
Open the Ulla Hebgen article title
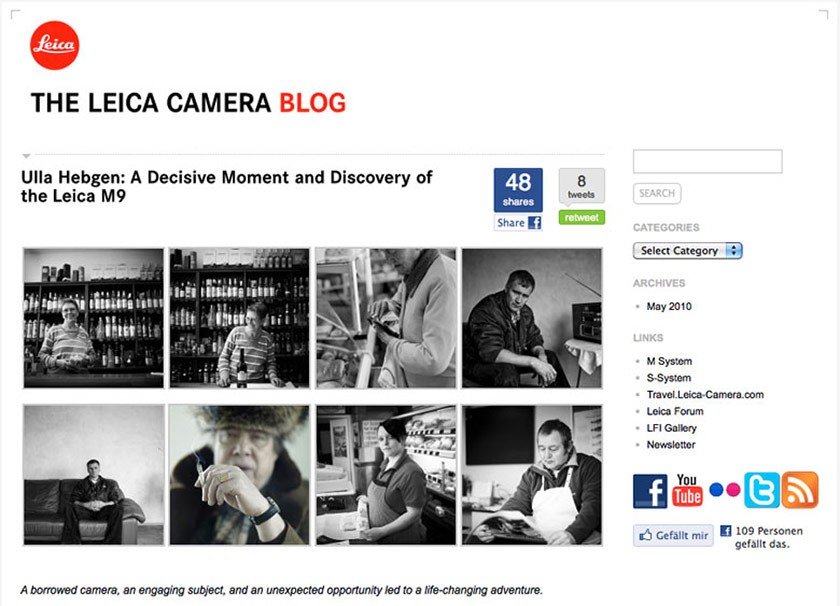click(226, 186)
